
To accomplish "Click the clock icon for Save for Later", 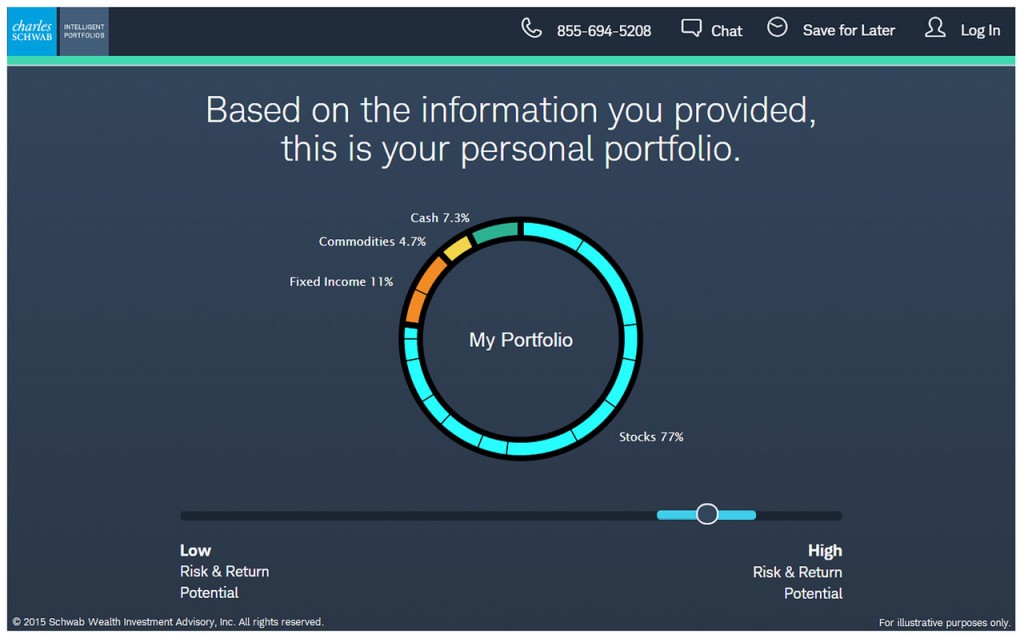I will point(777,28).
